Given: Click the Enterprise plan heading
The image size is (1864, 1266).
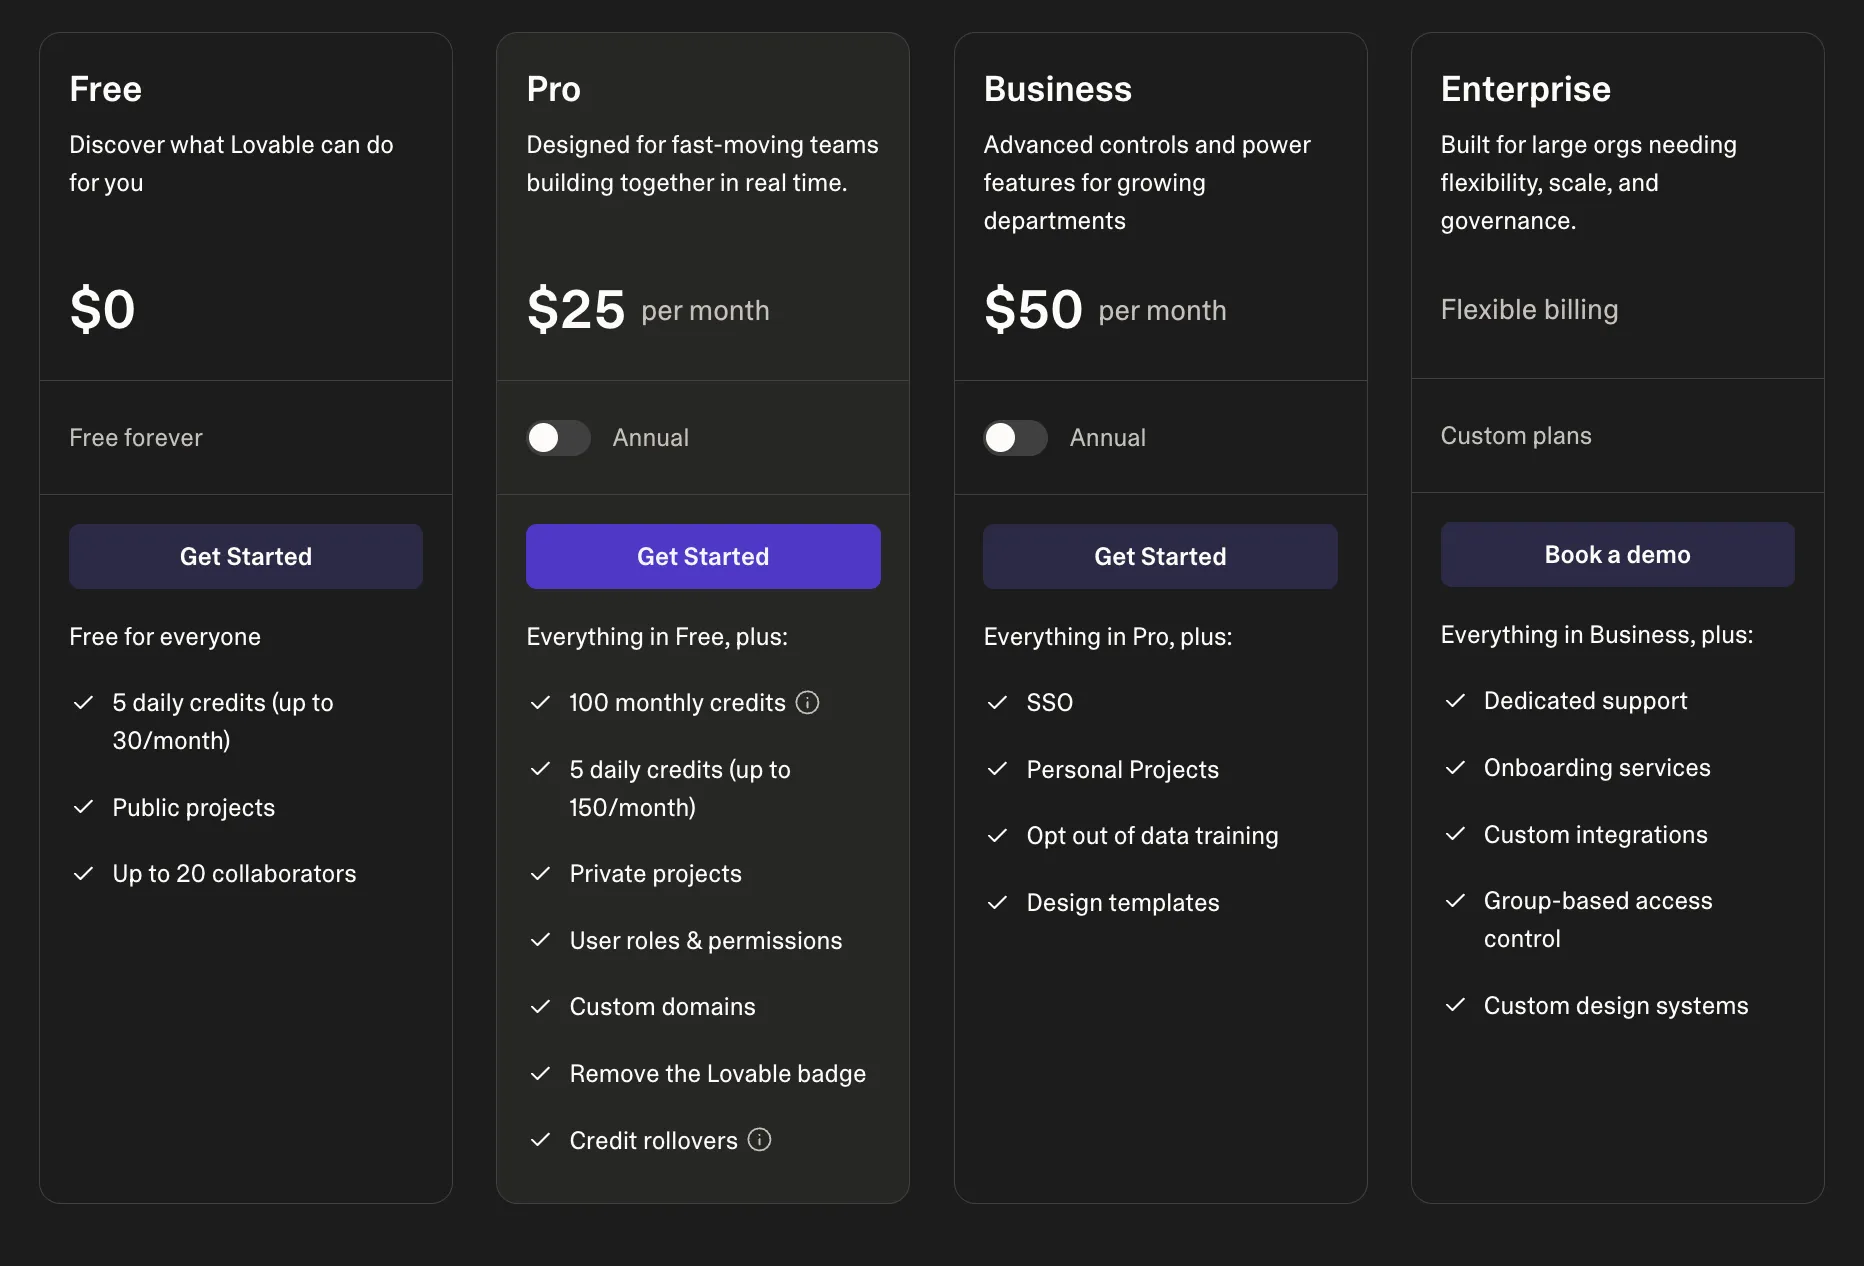Looking at the screenshot, I should pyautogui.click(x=1525, y=89).
